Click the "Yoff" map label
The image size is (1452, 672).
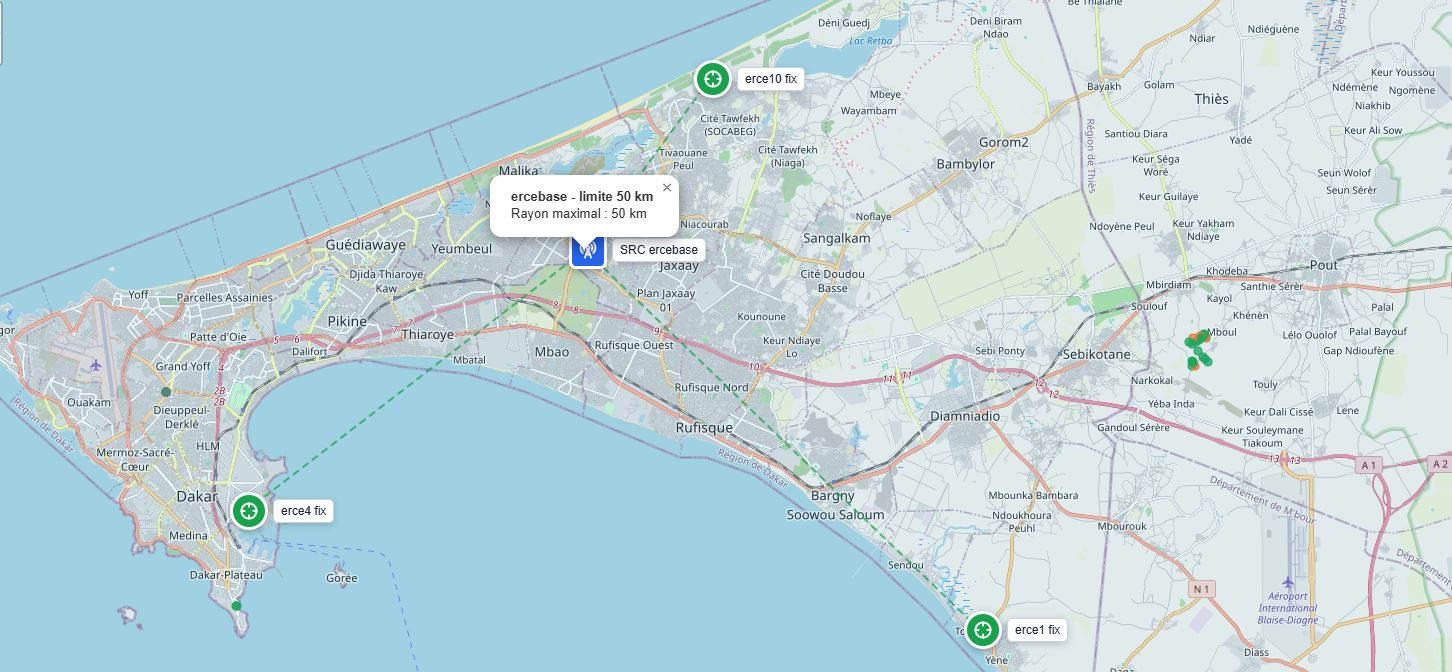(138, 295)
